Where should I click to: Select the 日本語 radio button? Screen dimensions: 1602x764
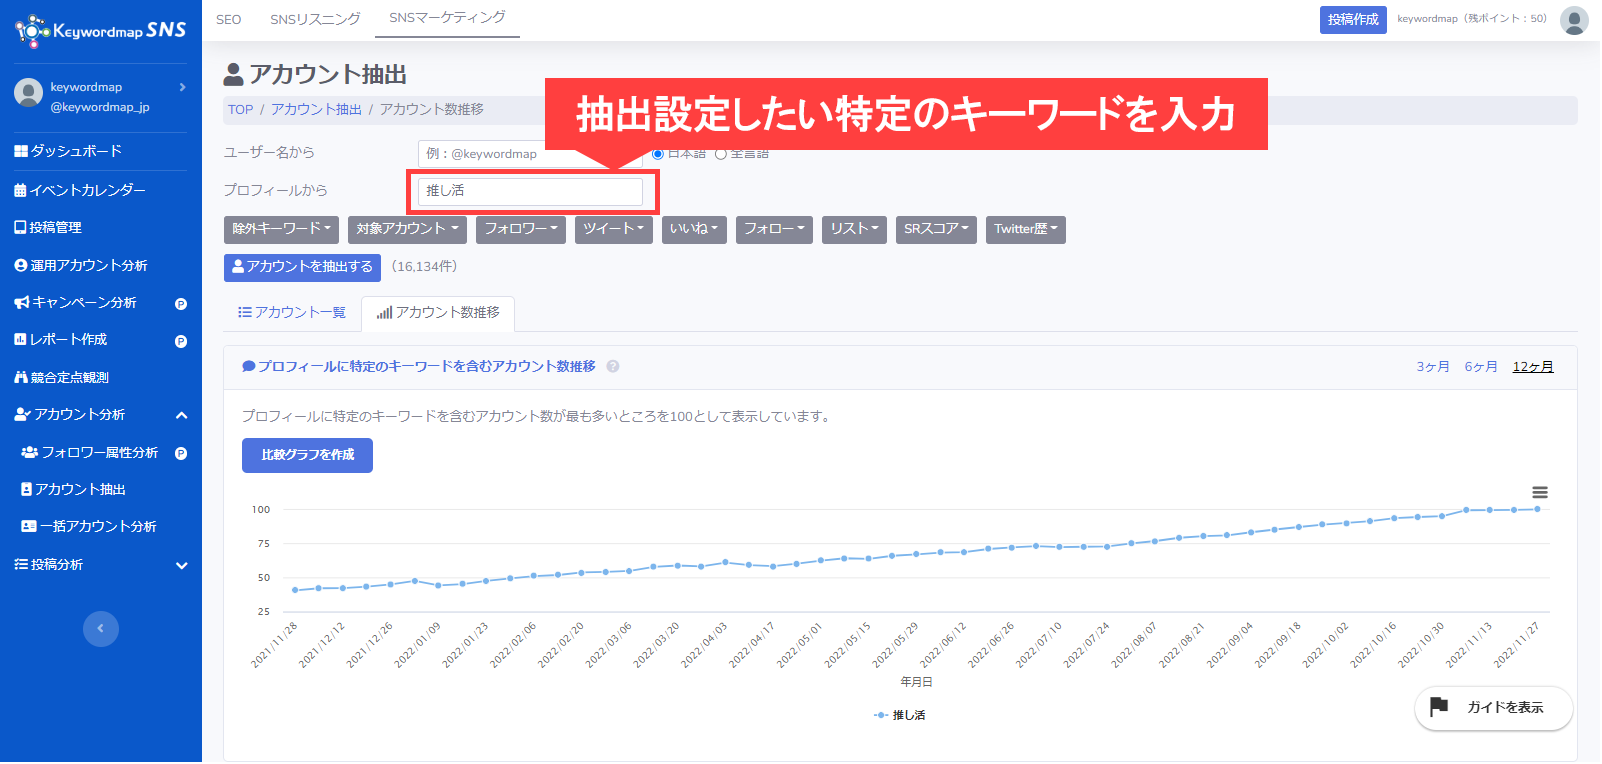pyautogui.click(x=658, y=154)
